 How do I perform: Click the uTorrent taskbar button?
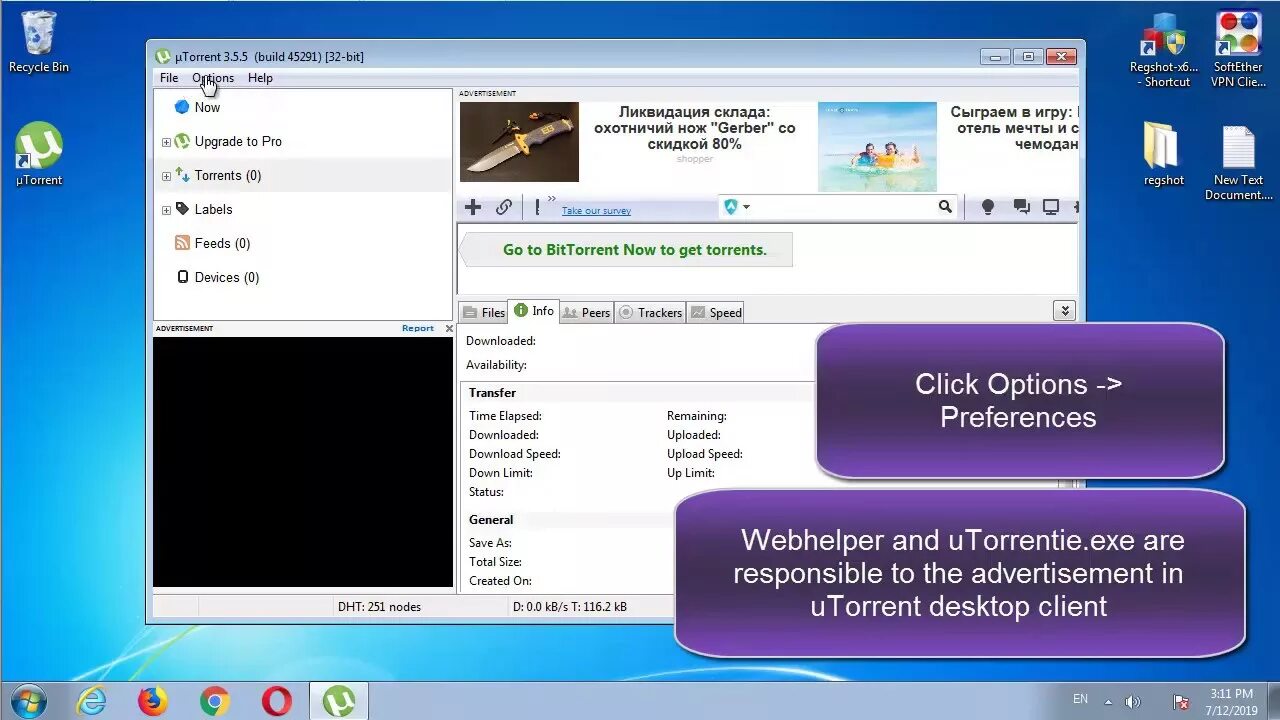coord(339,702)
